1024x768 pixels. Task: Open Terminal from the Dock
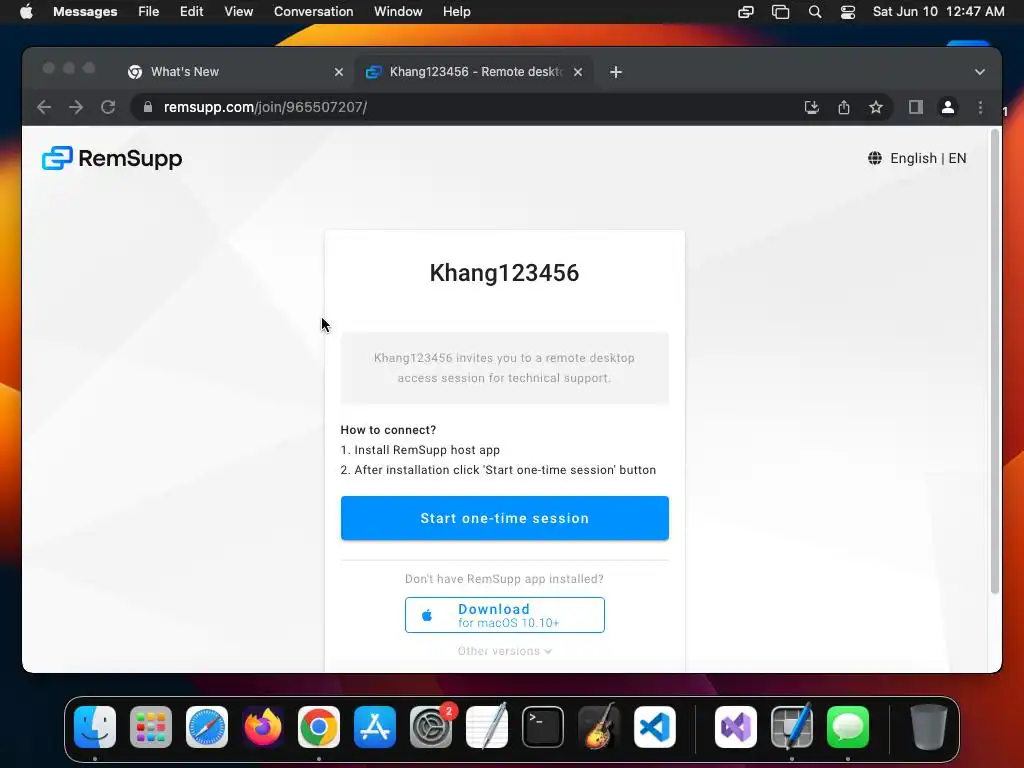pyautogui.click(x=543, y=727)
